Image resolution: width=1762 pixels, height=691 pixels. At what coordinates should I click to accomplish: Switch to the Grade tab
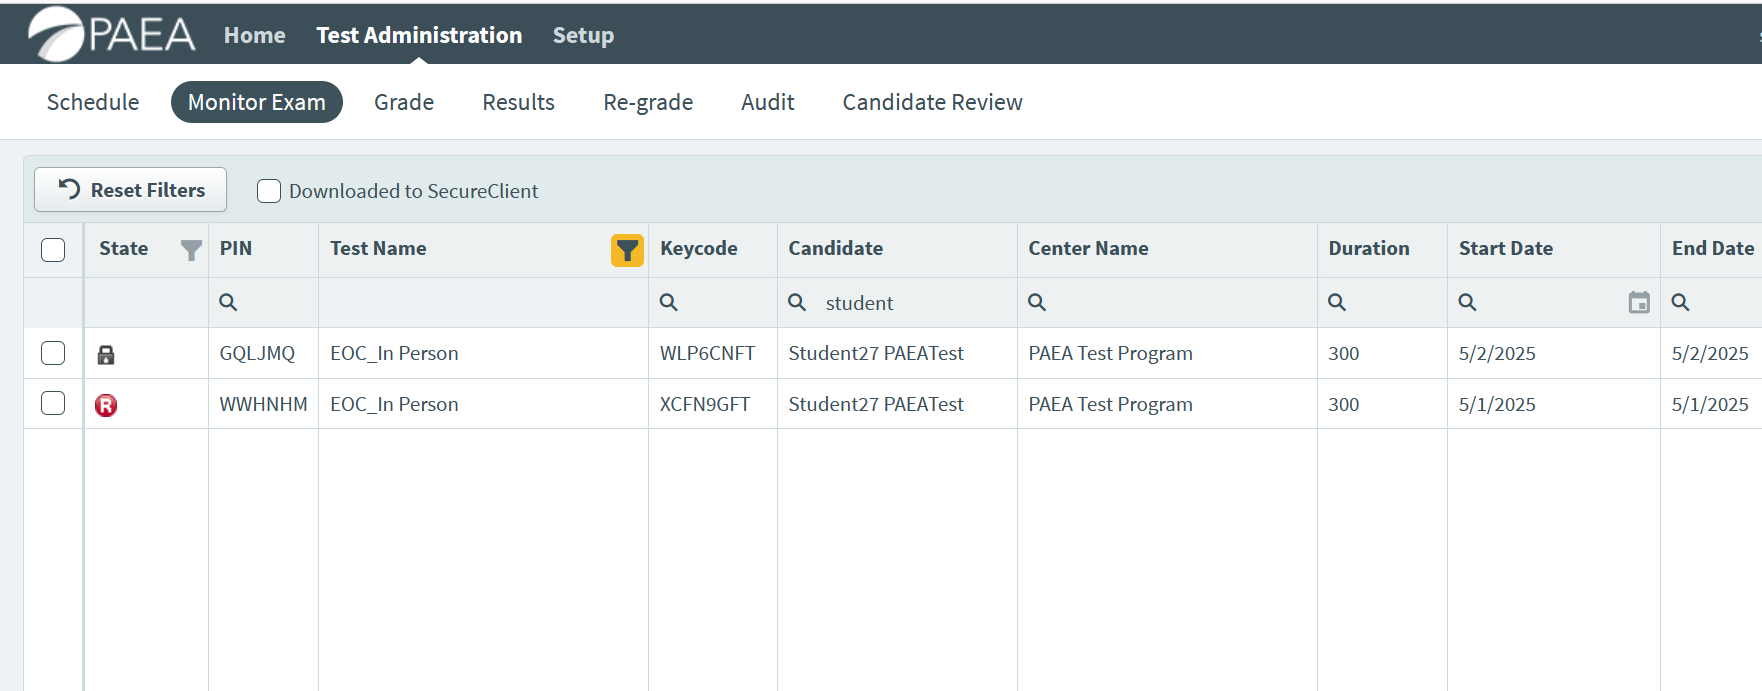click(x=404, y=102)
